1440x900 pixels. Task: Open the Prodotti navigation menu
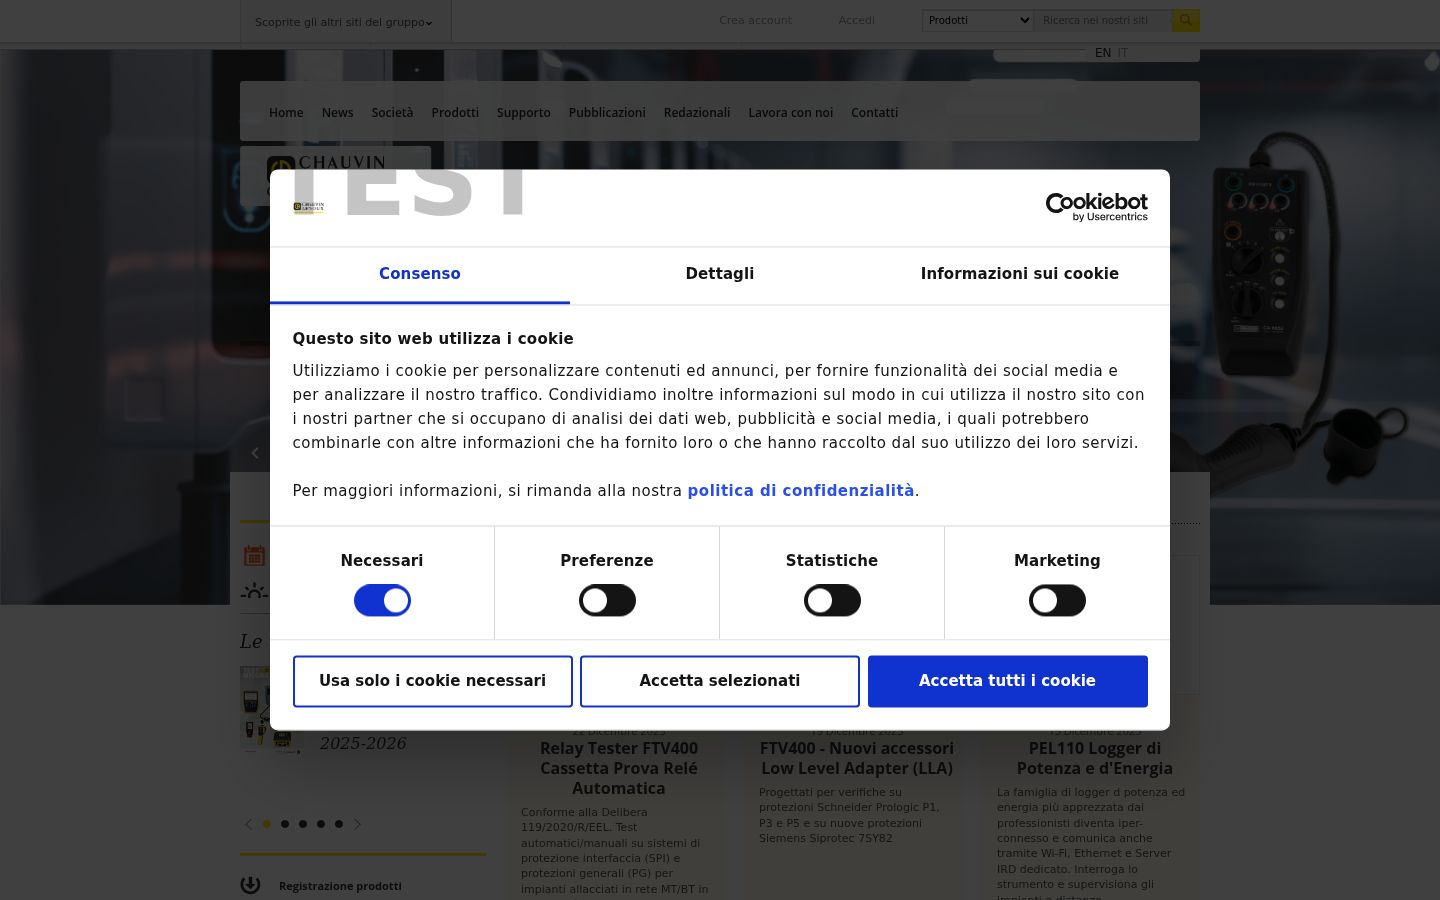tap(455, 113)
